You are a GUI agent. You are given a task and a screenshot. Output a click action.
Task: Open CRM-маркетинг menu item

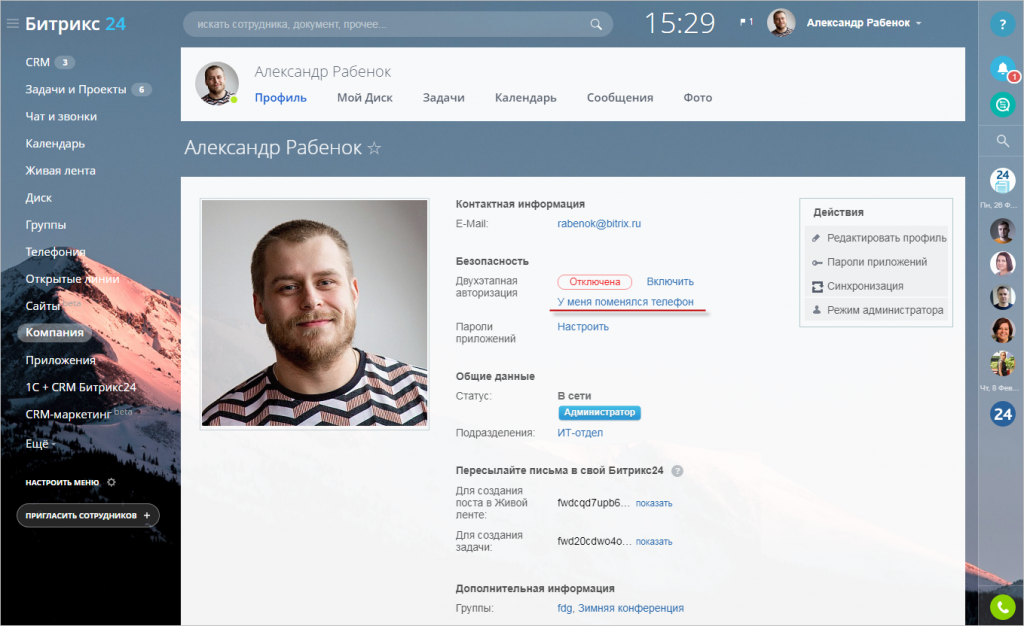[x=69, y=415]
